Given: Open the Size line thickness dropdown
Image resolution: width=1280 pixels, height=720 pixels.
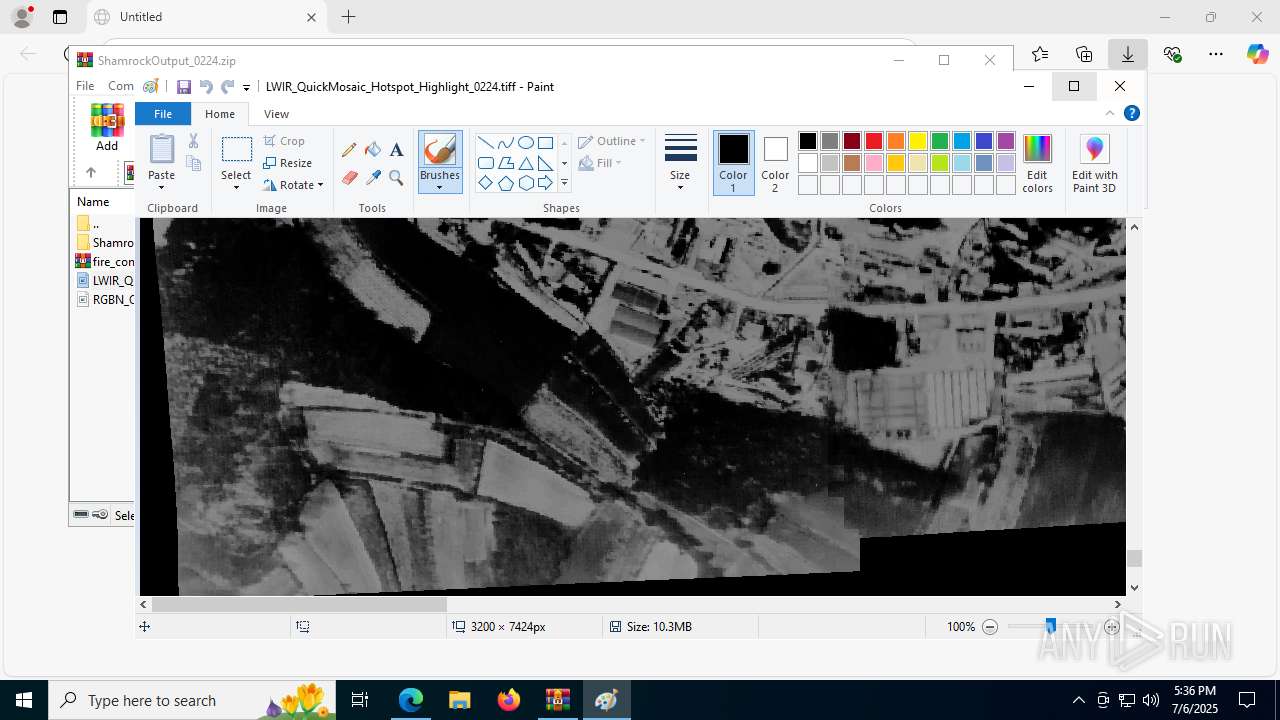Looking at the screenshot, I should point(680,162).
